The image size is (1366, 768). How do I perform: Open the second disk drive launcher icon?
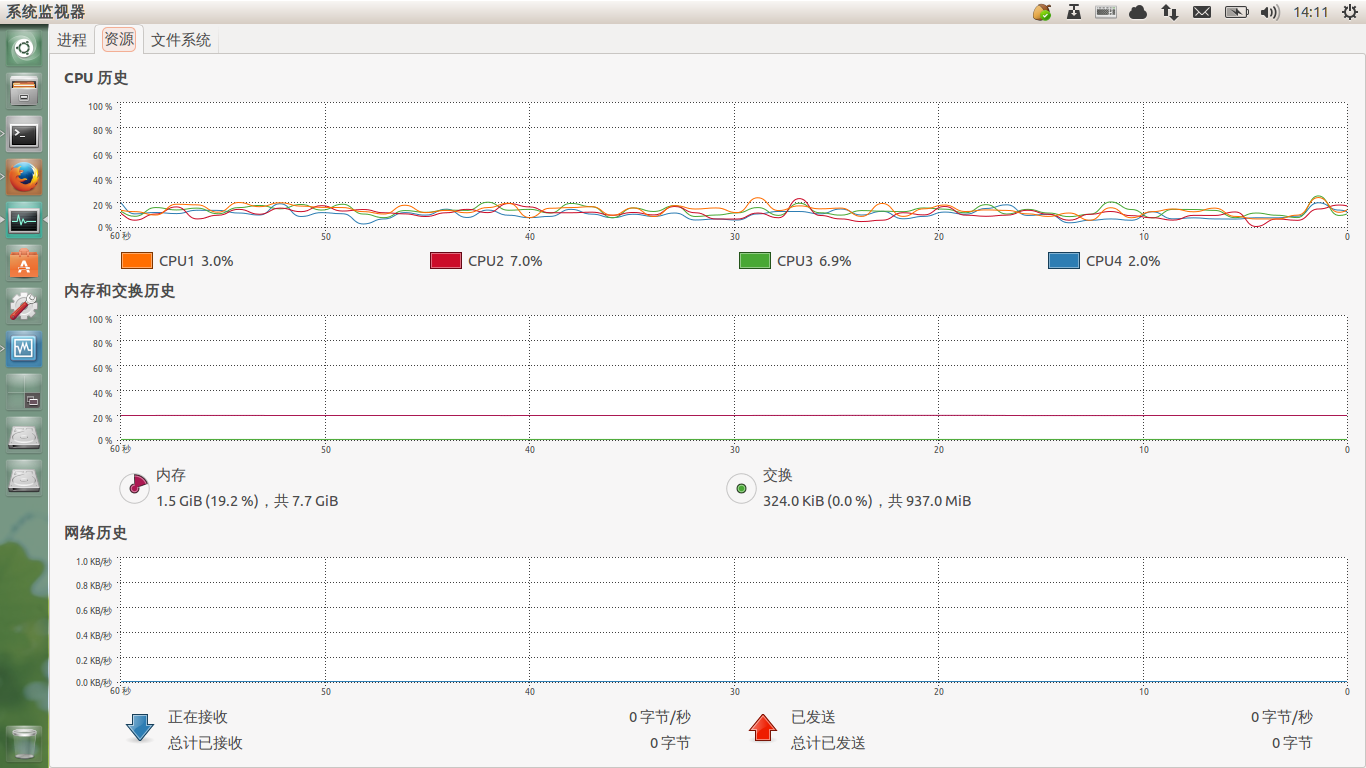[24, 478]
